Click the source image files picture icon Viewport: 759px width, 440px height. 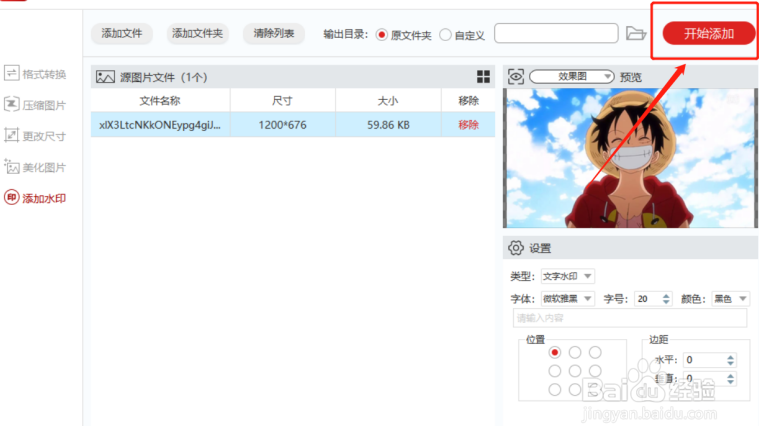point(105,77)
